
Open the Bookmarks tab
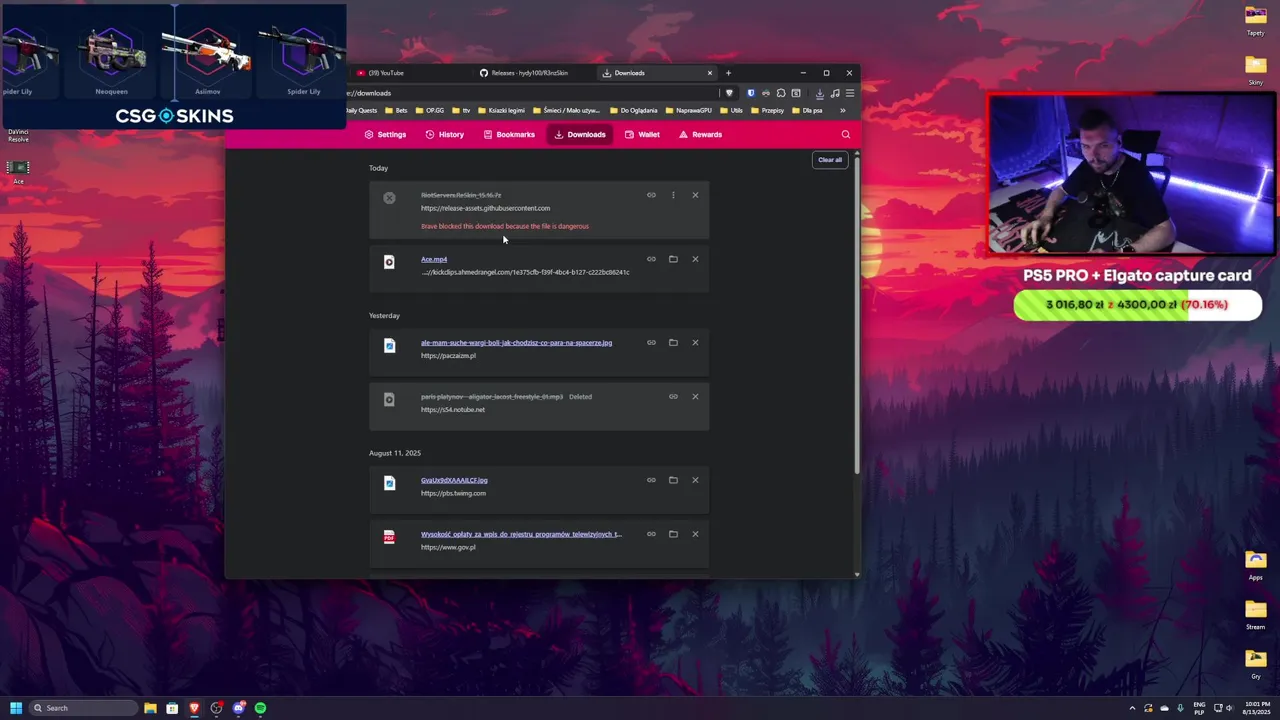coord(509,134)
